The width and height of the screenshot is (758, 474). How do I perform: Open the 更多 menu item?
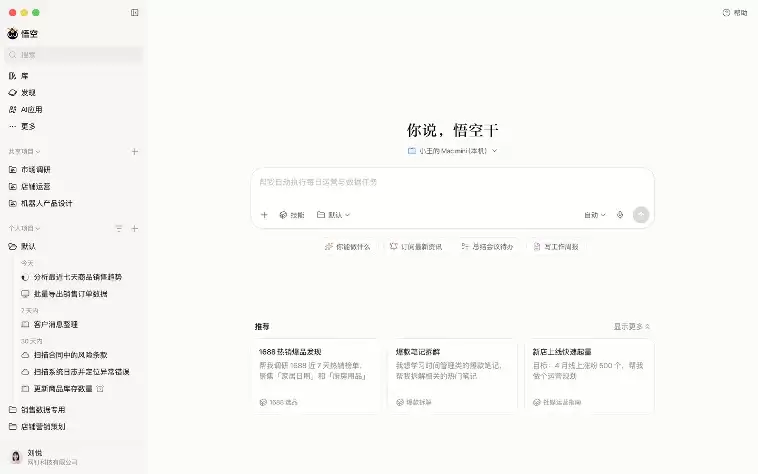(x=73, y=126)
